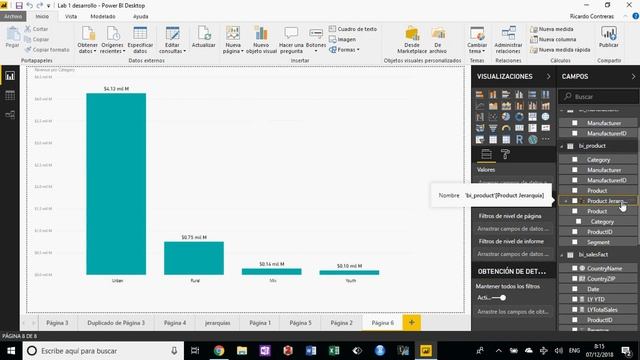
Task: Click Copiar formato button
Action: click(x=47, y=49)
